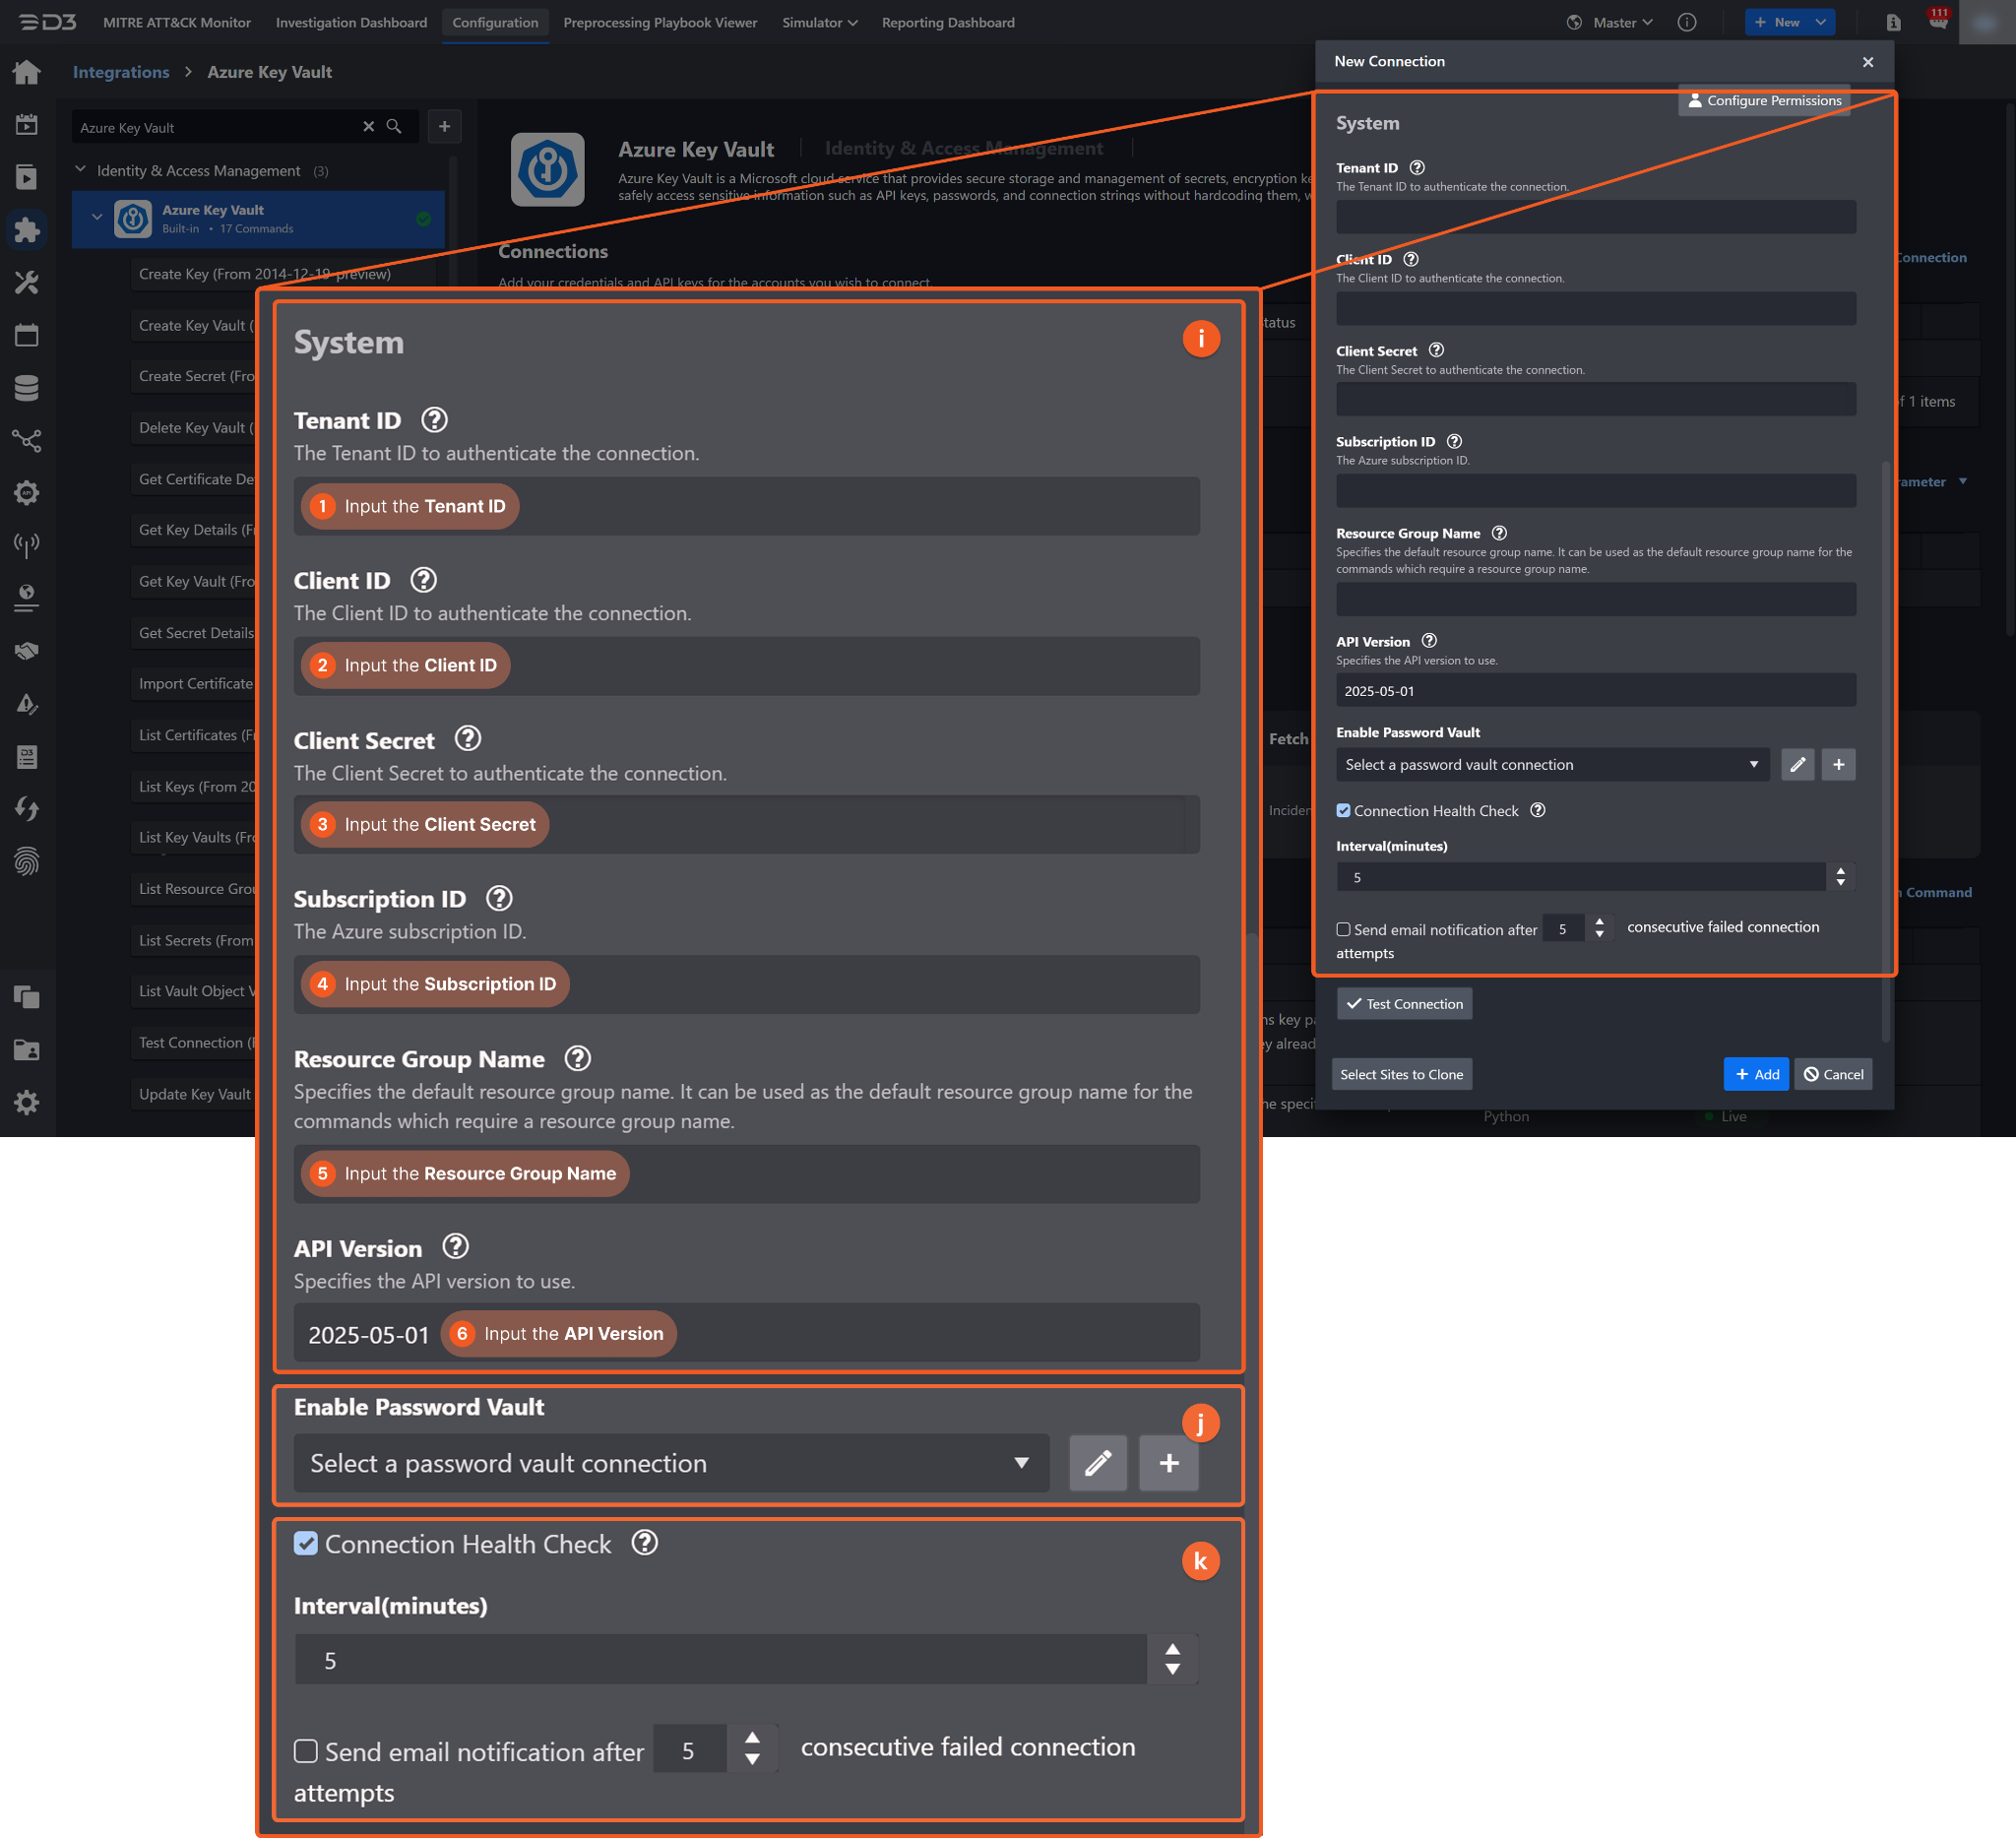2016x1838 pixels.
Task: Click the home icon in sidebar
Action: [x=27, y=73]
